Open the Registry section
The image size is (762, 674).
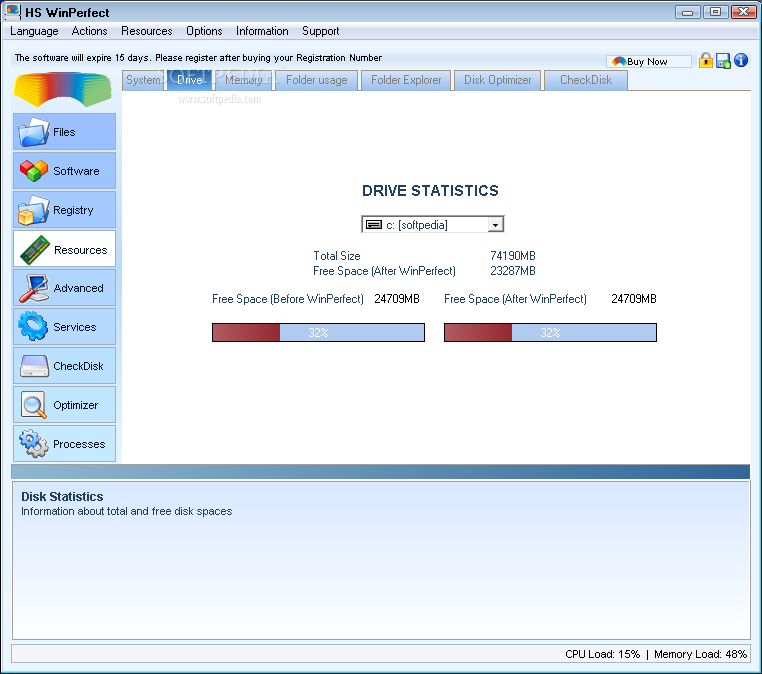tap(64, 209)
